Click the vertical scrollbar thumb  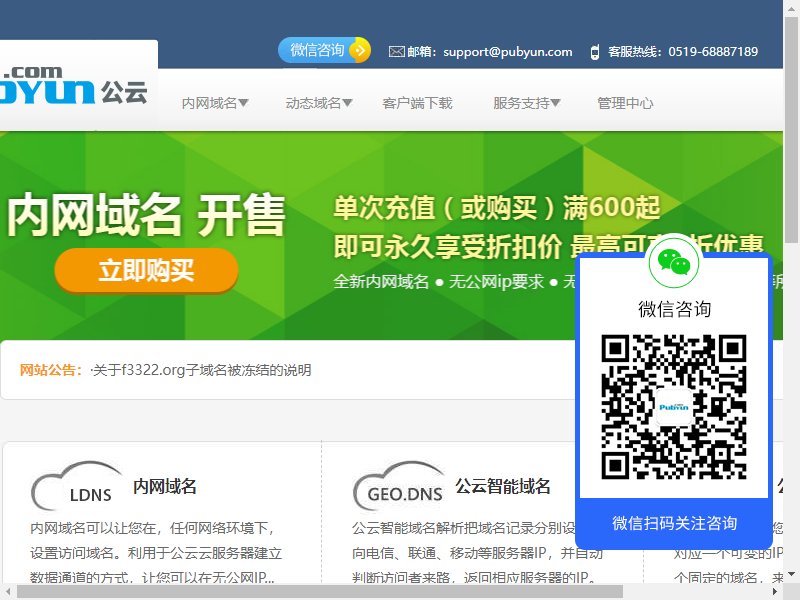coord(793,128)
